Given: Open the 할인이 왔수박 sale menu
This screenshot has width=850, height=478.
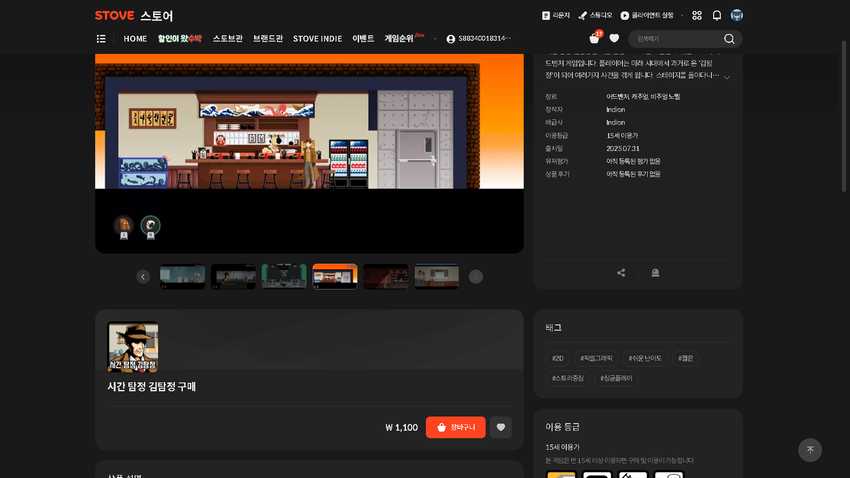Looking at the screenshot, I should (179, 38).
